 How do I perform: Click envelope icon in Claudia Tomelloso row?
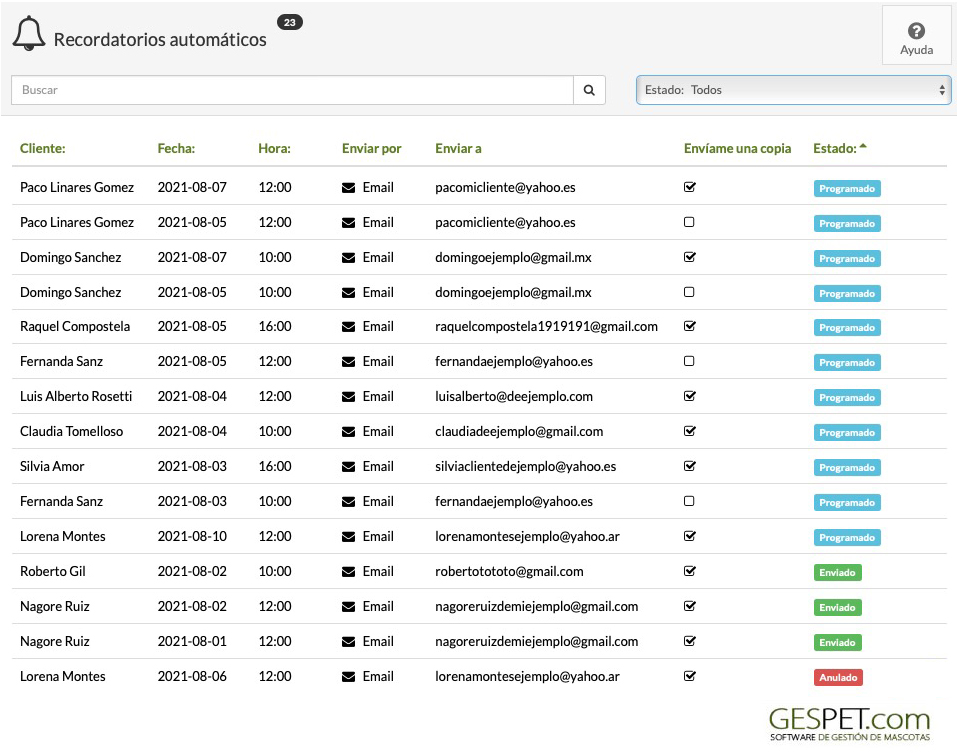(x=348, y=432)
